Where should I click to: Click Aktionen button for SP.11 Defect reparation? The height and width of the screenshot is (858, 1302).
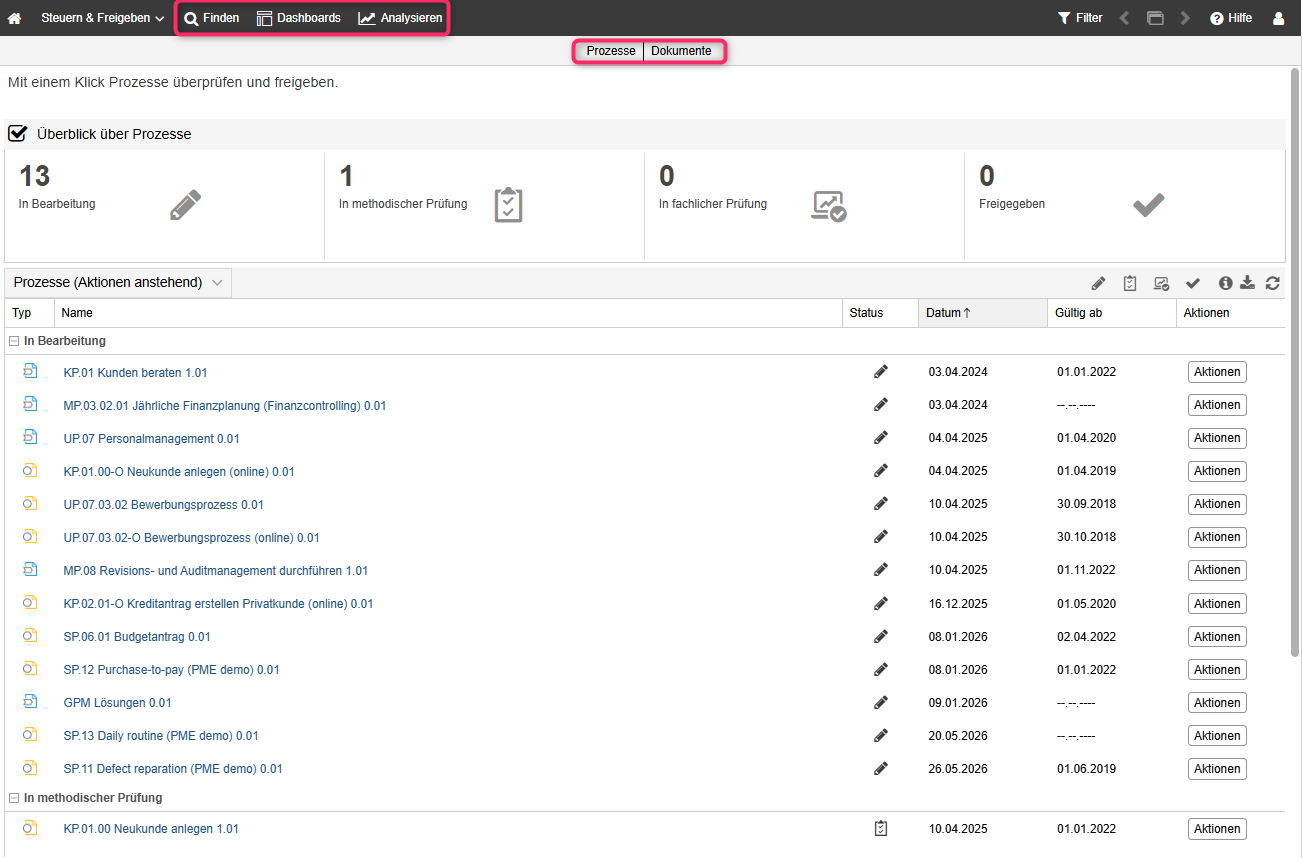pos(1217,769)
